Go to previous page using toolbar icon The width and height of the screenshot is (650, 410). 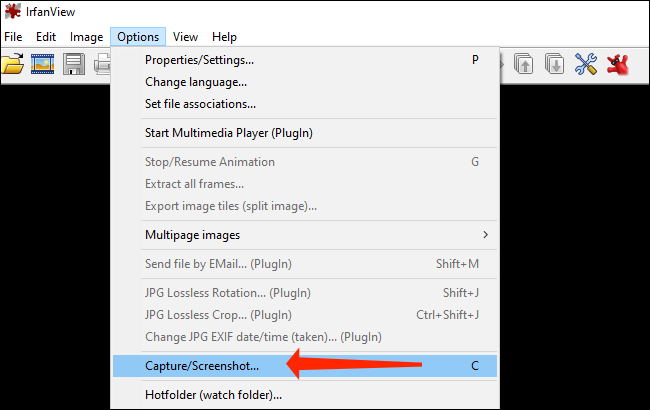(523, 65)
